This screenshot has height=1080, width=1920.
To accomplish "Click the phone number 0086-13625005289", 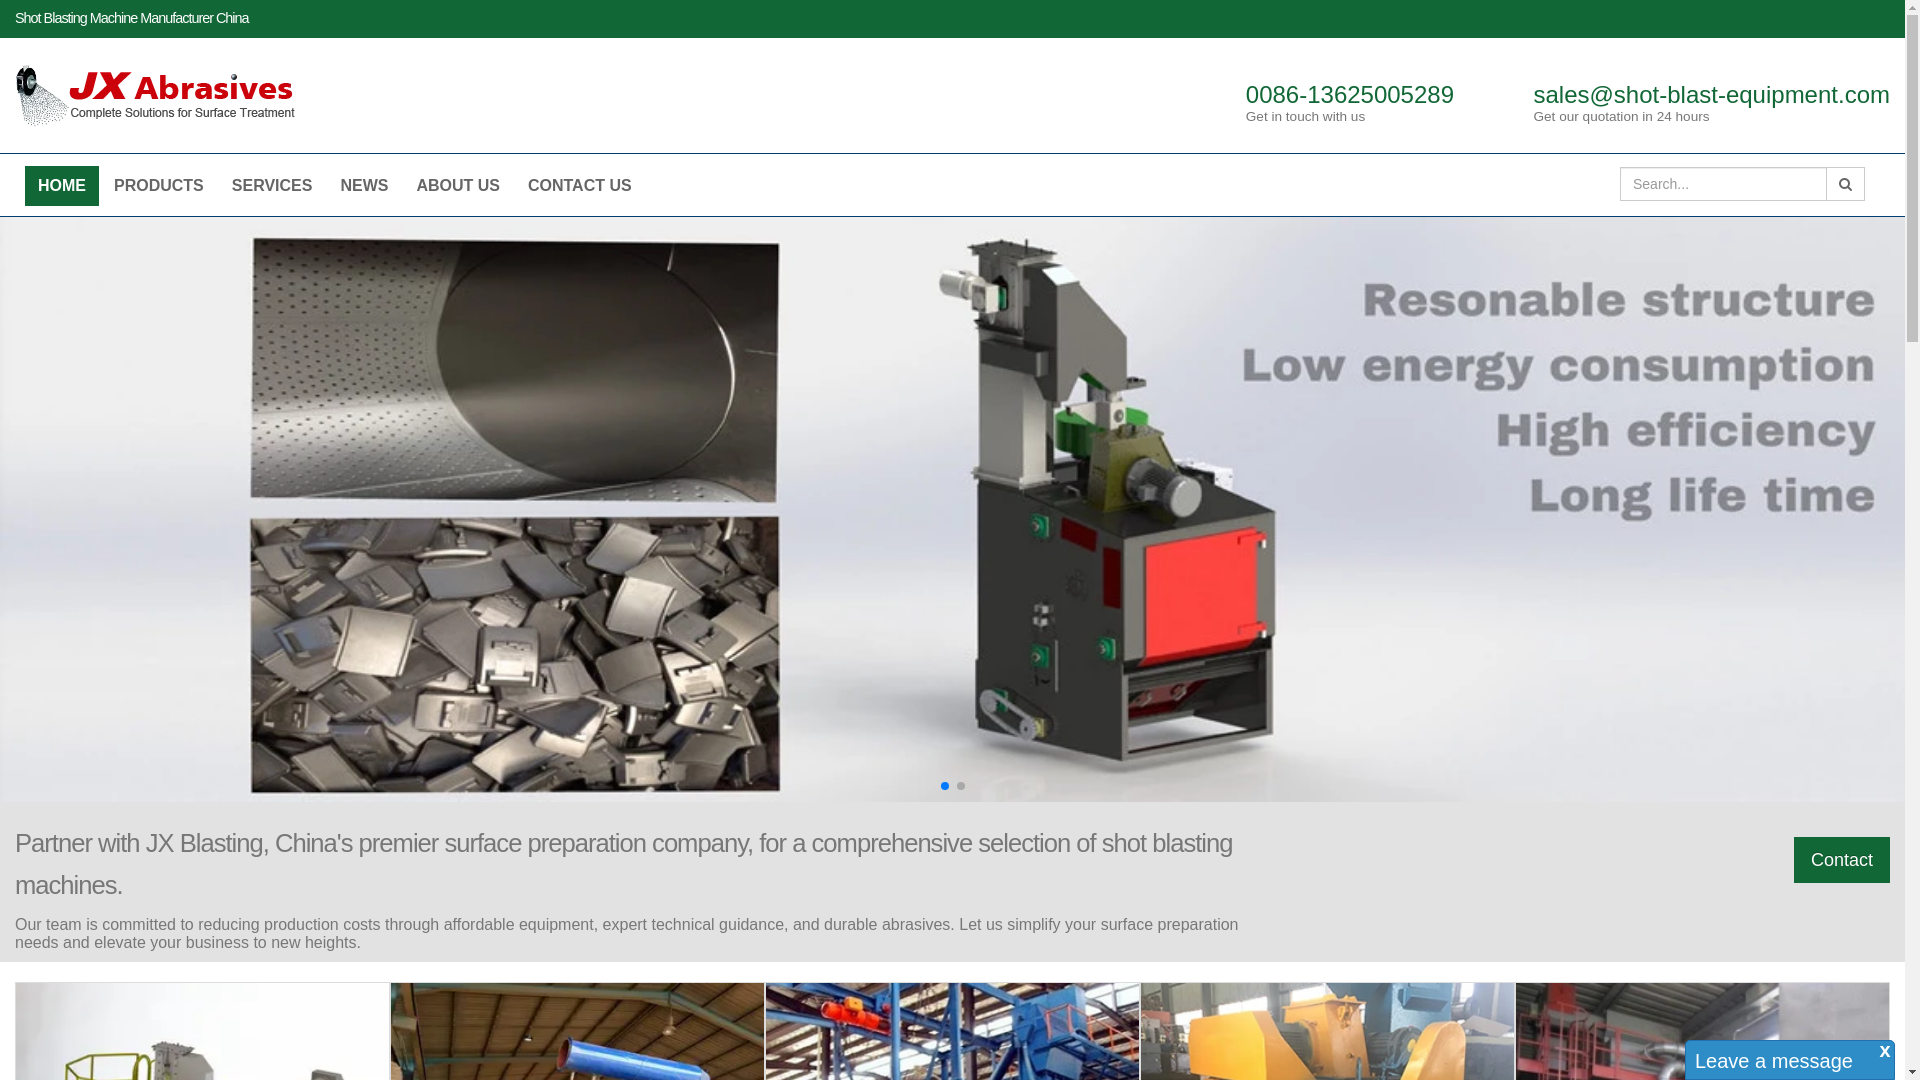I will tap(1349, 95).
